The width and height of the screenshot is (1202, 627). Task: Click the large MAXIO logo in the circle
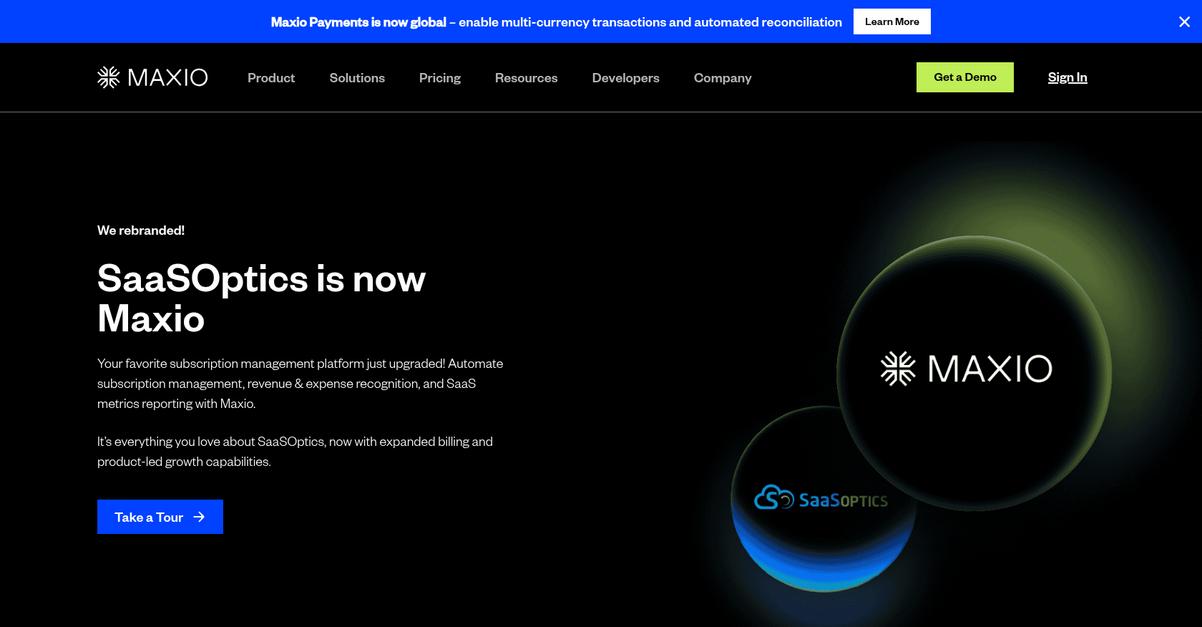tap(966, 369)
